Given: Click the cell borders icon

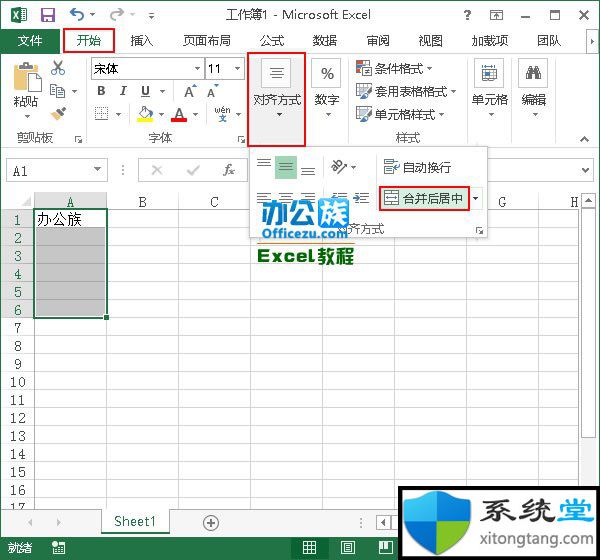Looking at the screenshot, I should [101, 114].
